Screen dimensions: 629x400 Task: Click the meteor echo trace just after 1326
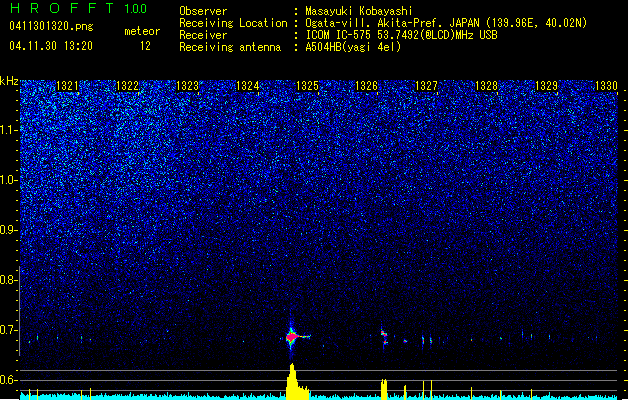tap(384, 337)
